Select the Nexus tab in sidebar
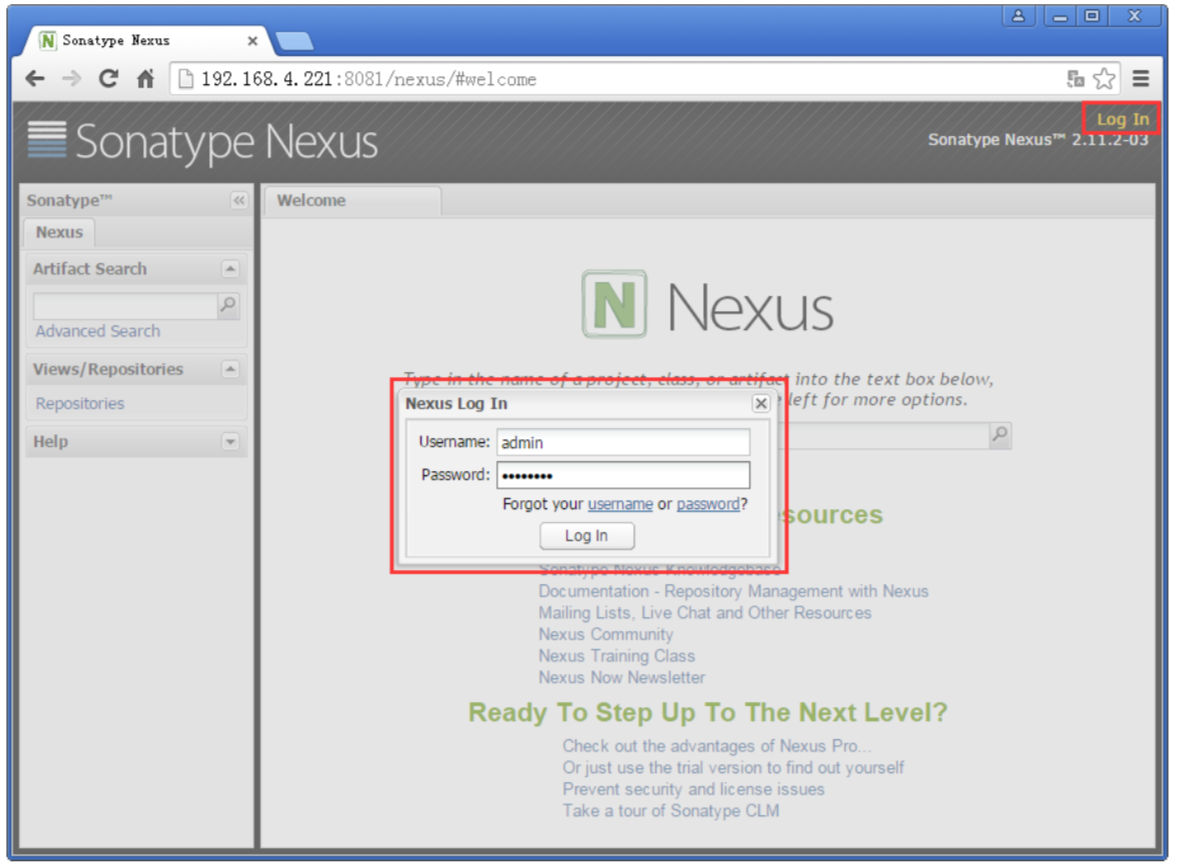This screenshot has width=1178, height=866. coord(59,232)
